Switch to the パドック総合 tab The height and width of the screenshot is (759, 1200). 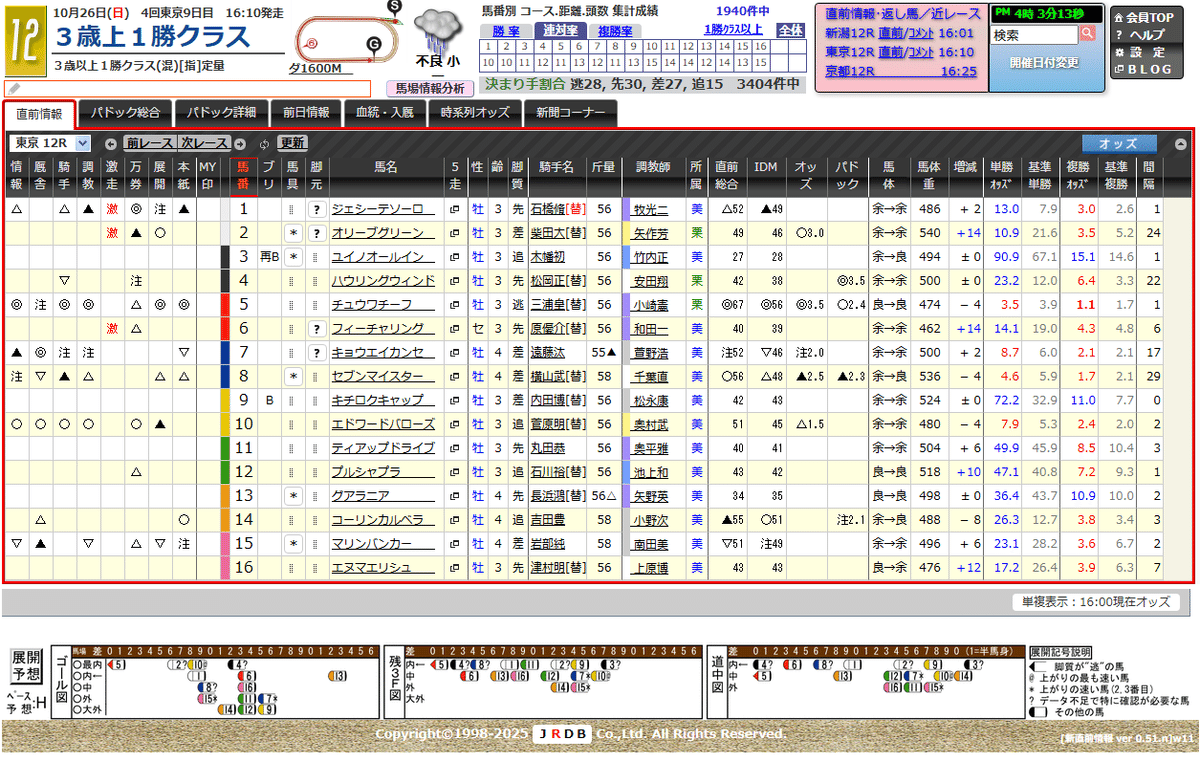click(x=126, y=113)
